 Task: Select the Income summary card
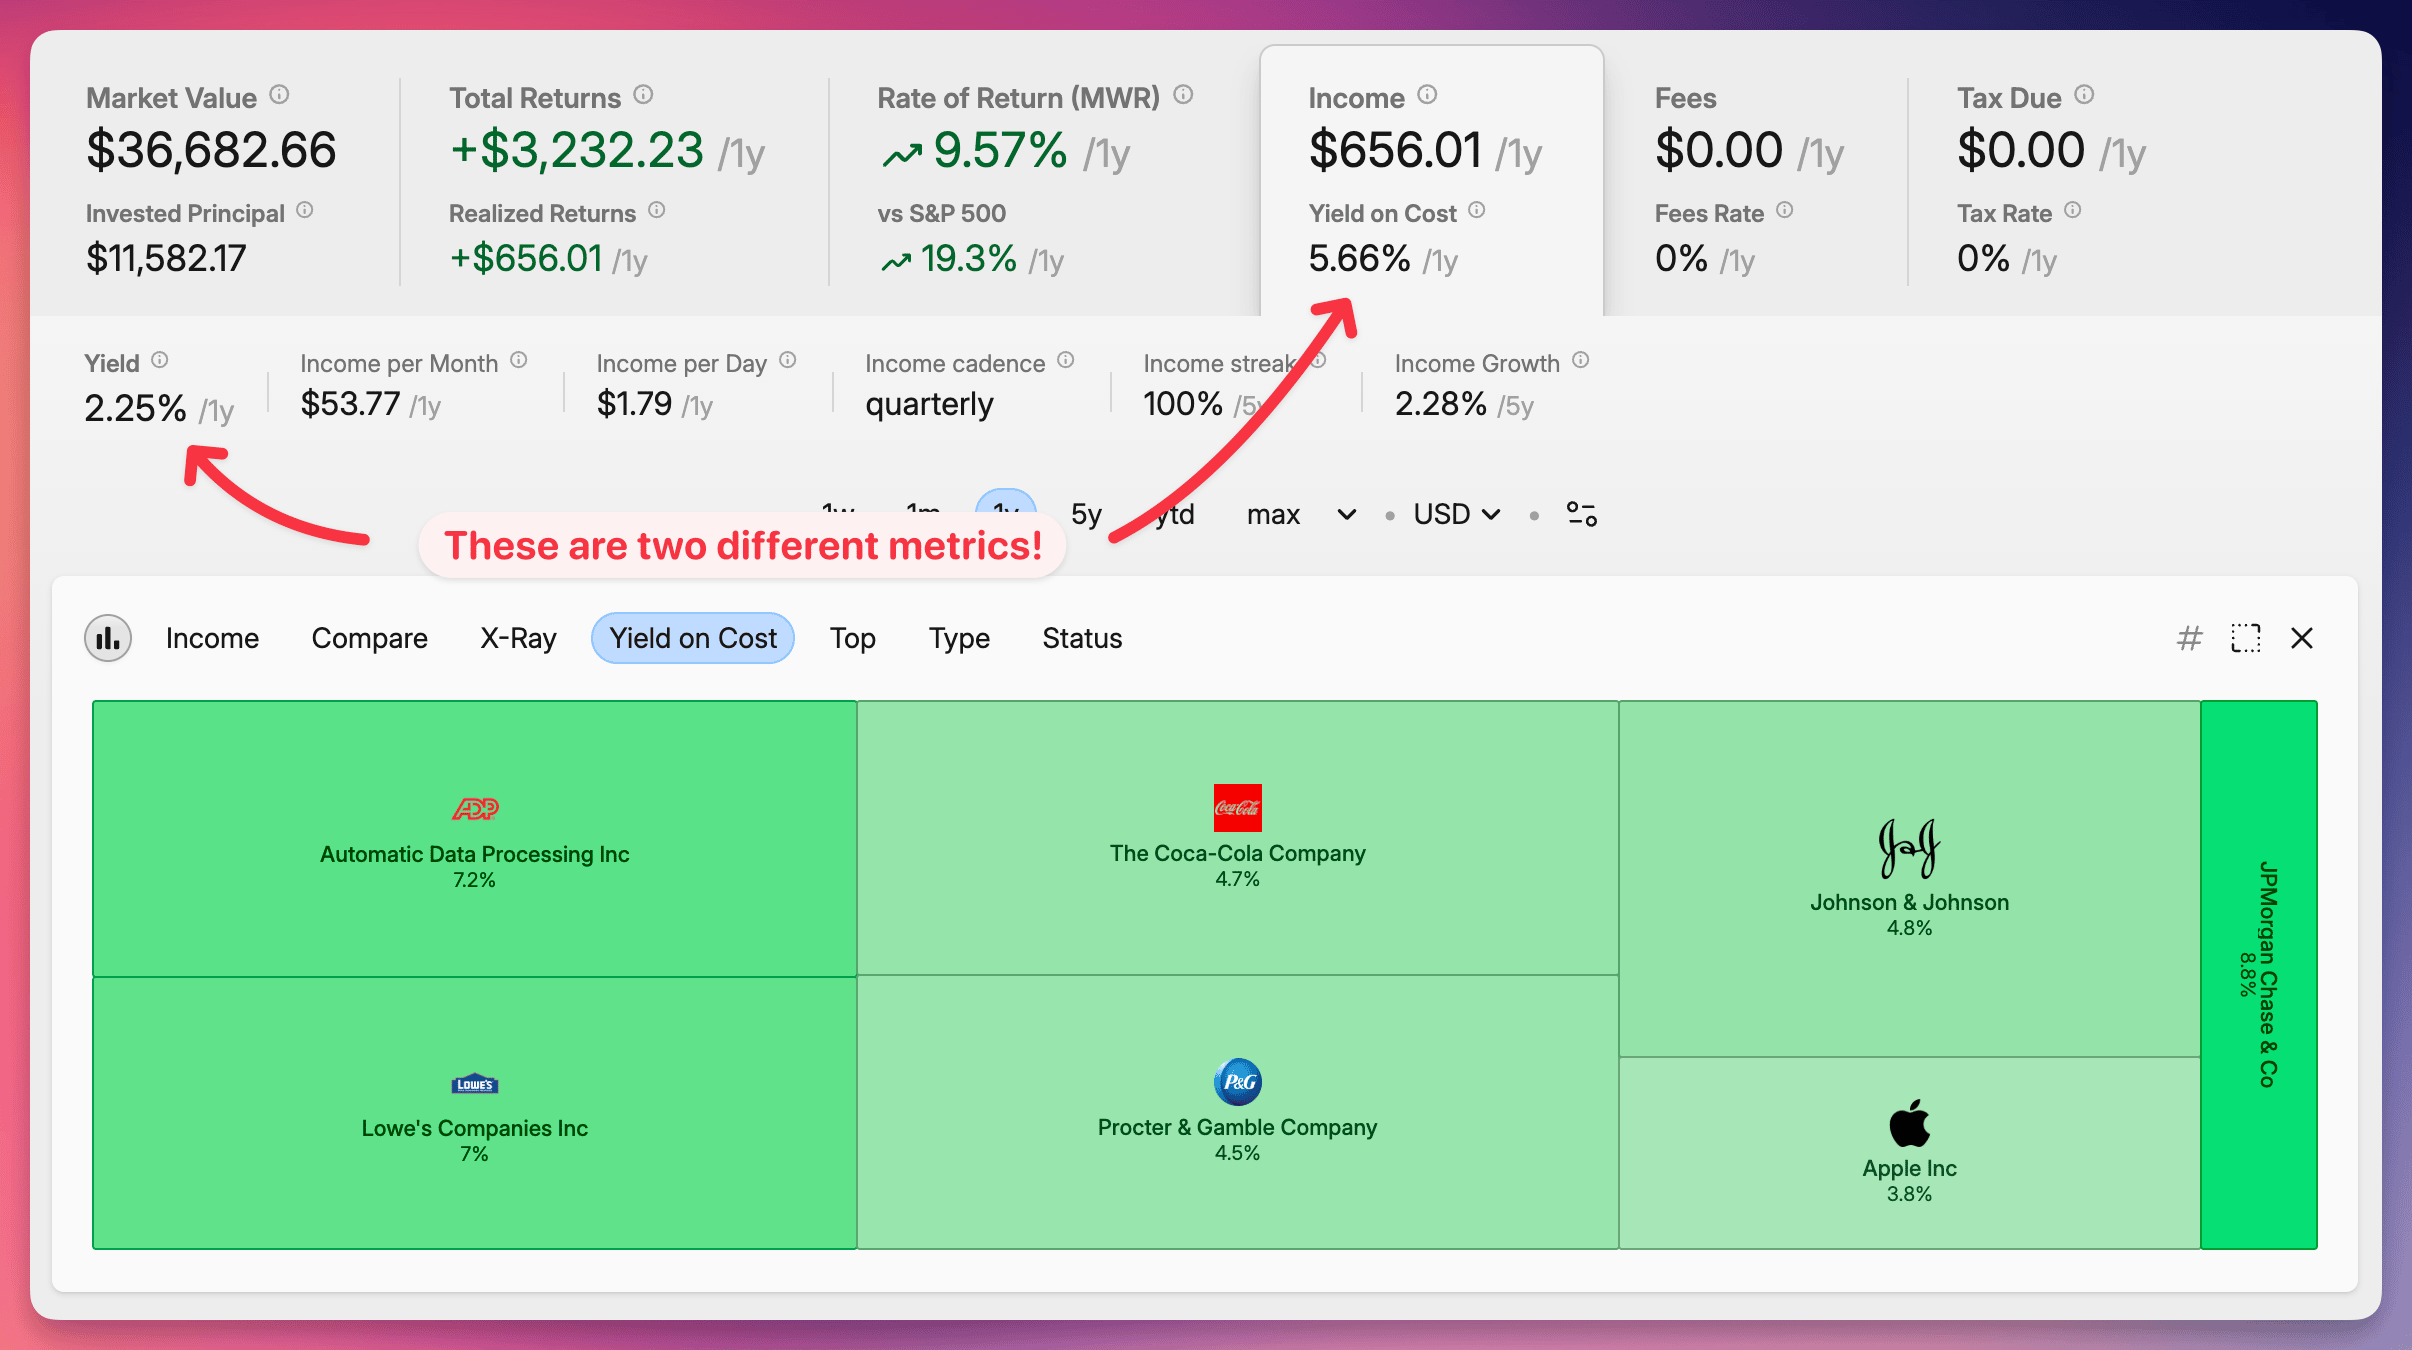tap(1432, 180)
